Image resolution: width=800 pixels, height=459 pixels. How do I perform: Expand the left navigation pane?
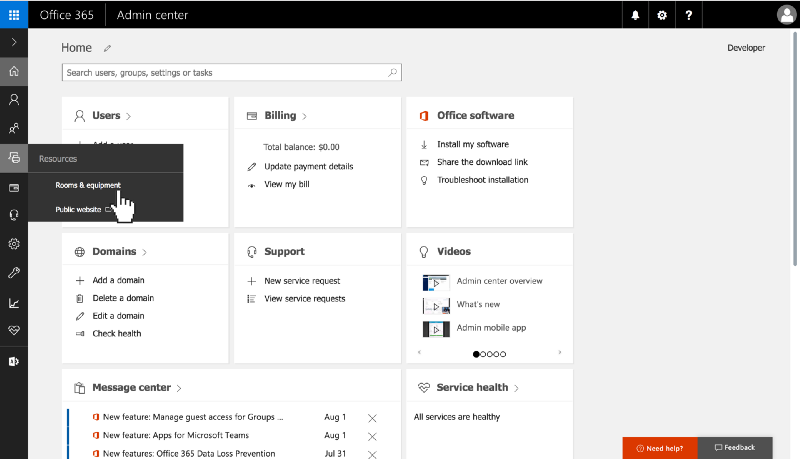[14, 42]
